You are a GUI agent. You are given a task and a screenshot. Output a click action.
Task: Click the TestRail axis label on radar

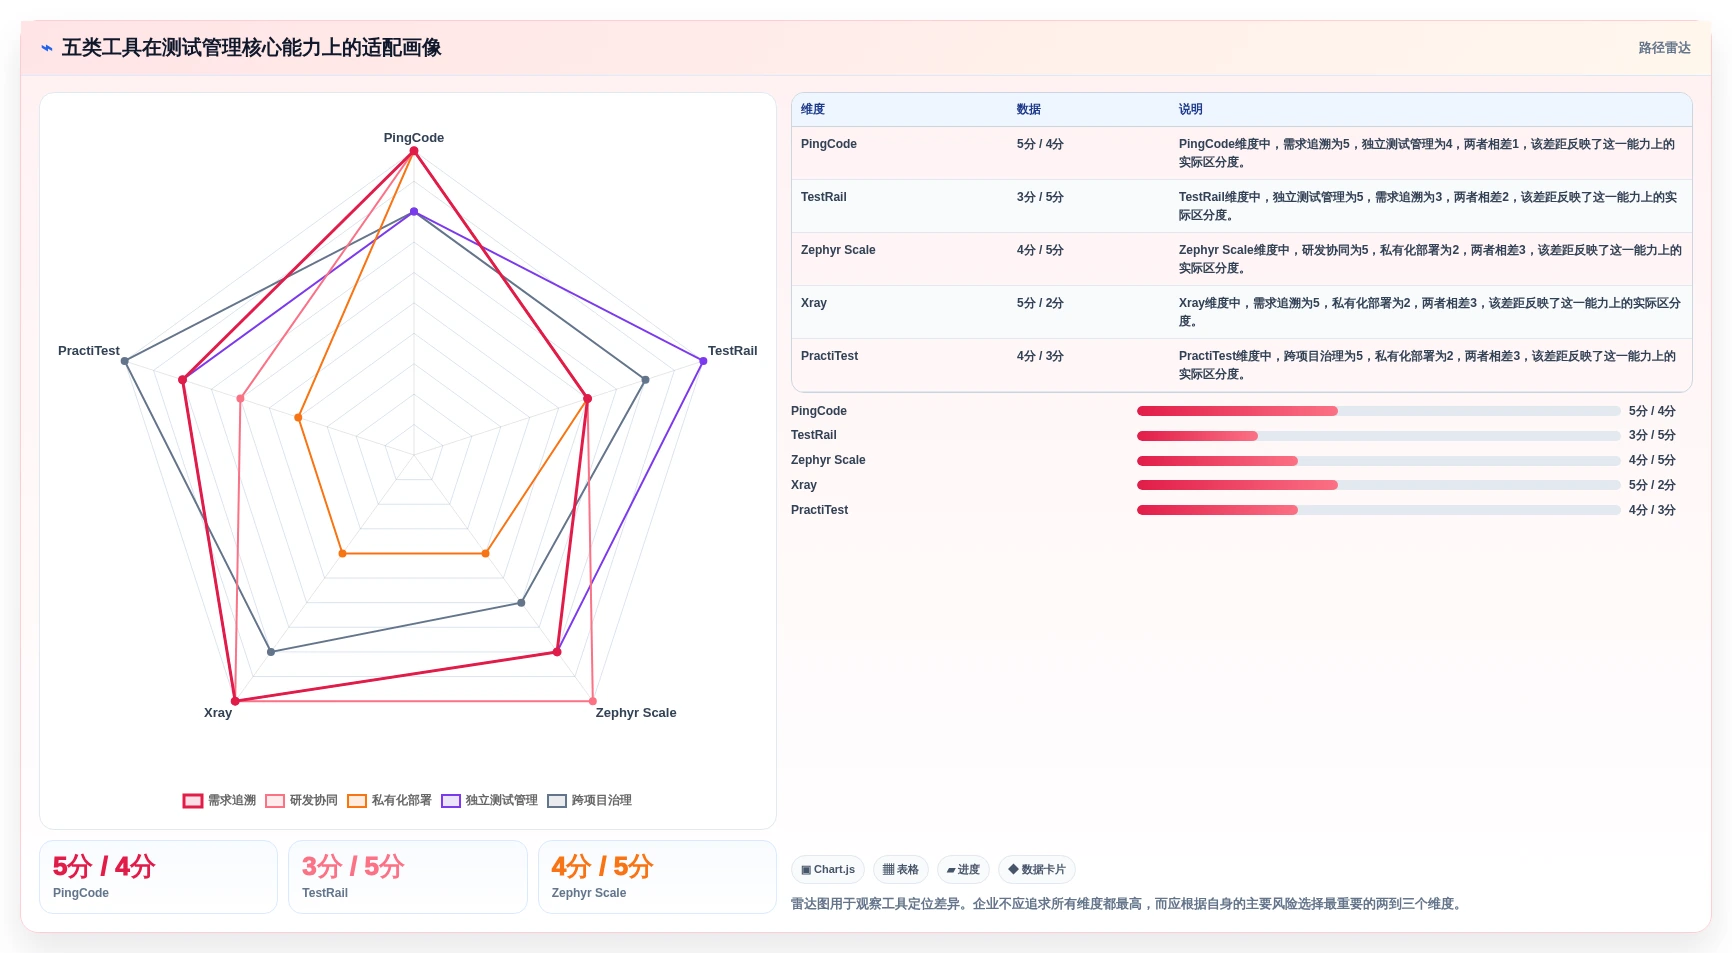pyautogui.click(x=732, y=351)
